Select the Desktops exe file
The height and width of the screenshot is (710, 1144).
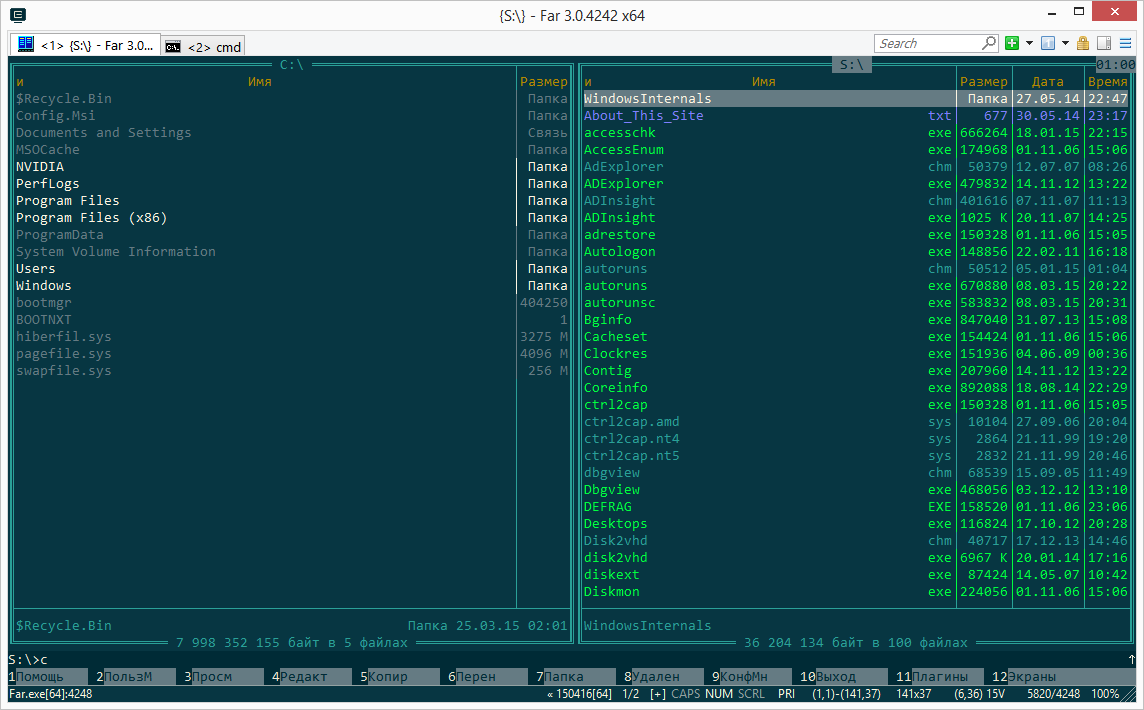[855, 524]
